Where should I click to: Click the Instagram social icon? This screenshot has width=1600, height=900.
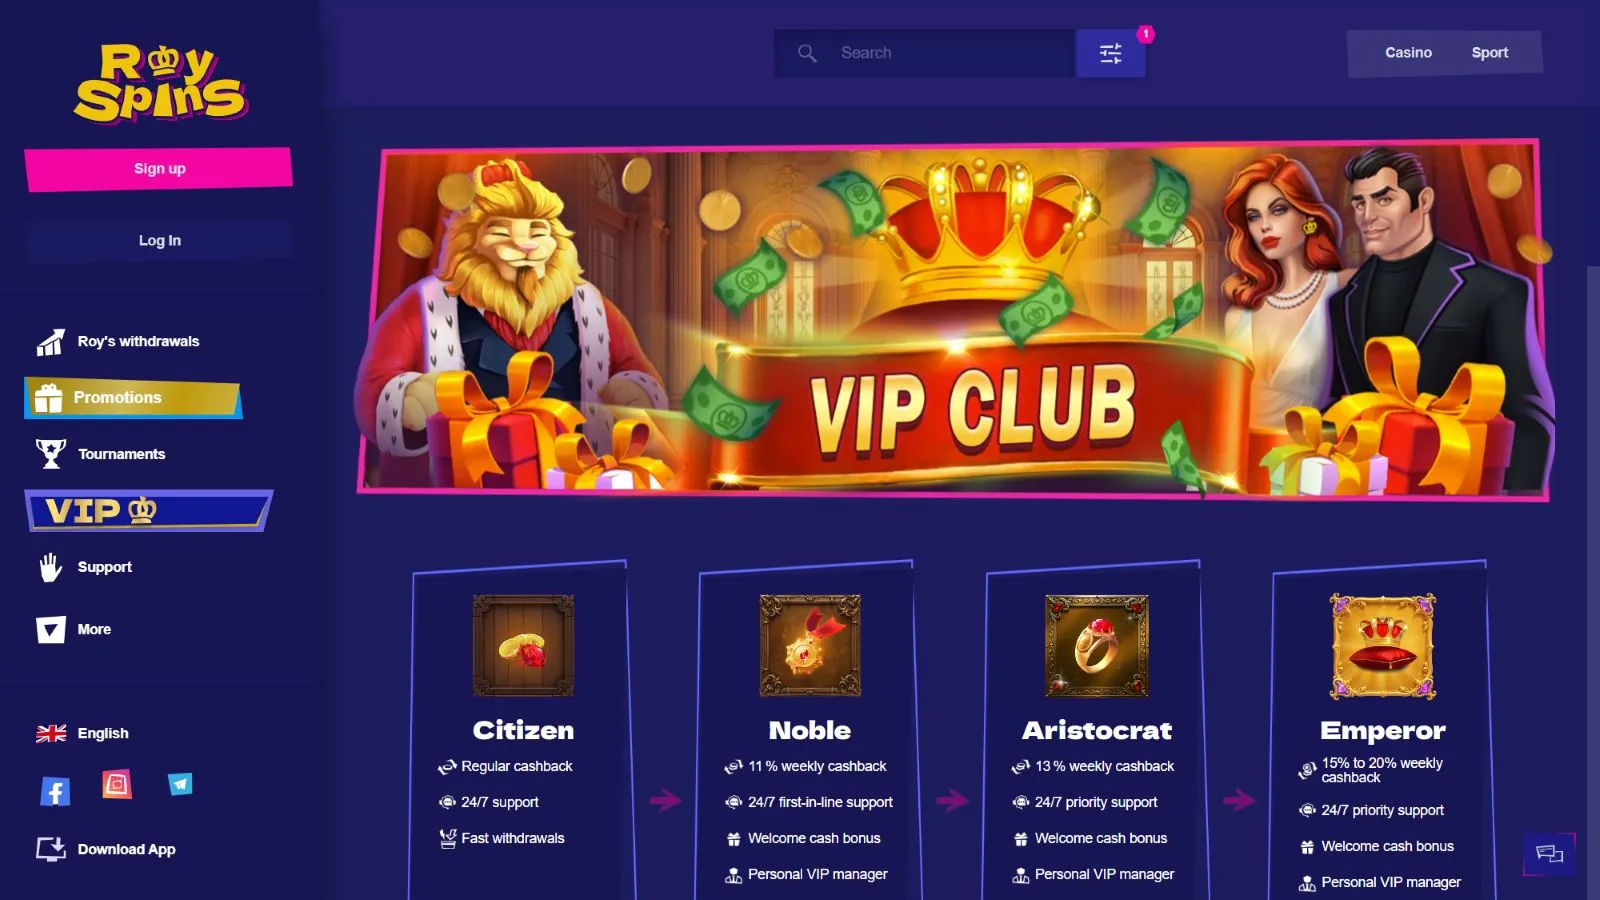click(117, 784)
